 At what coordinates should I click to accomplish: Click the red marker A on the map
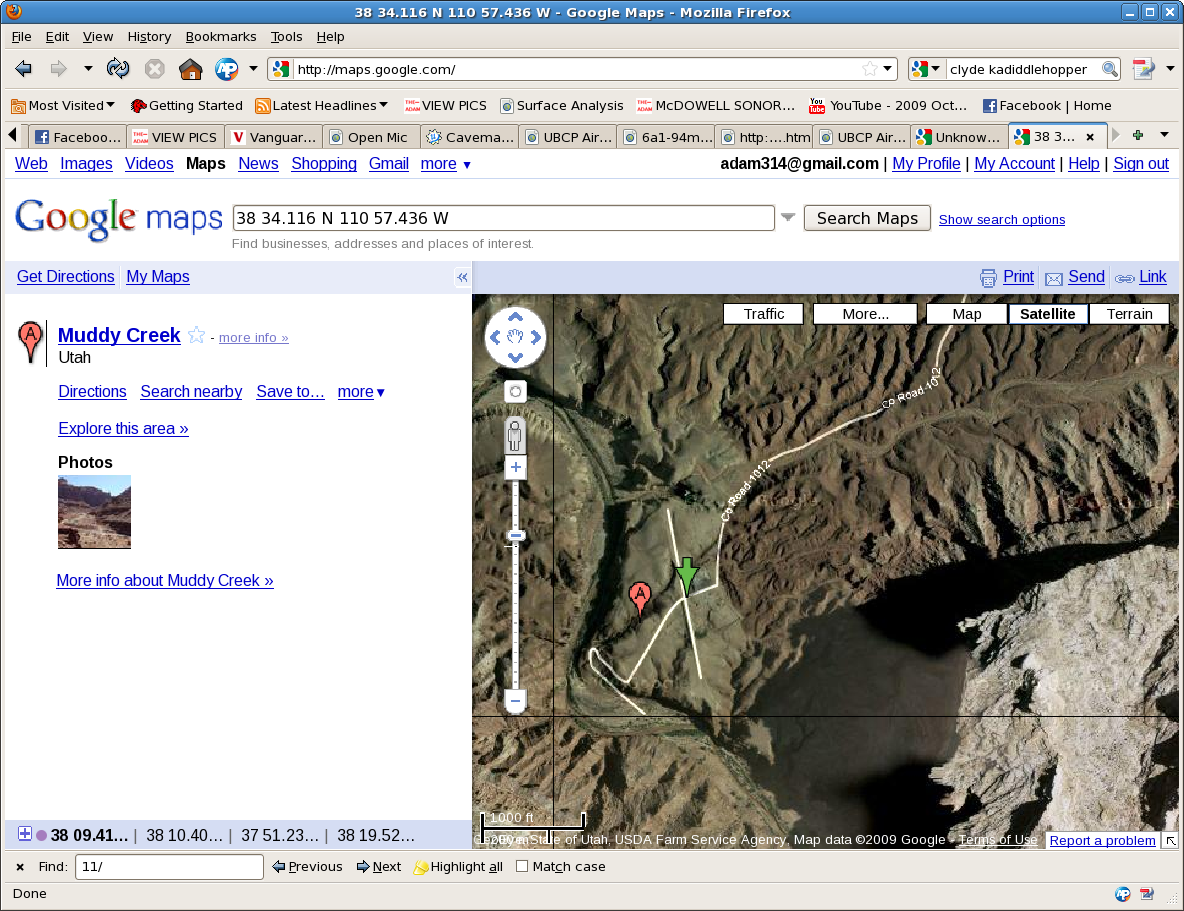tap(640, 598)
